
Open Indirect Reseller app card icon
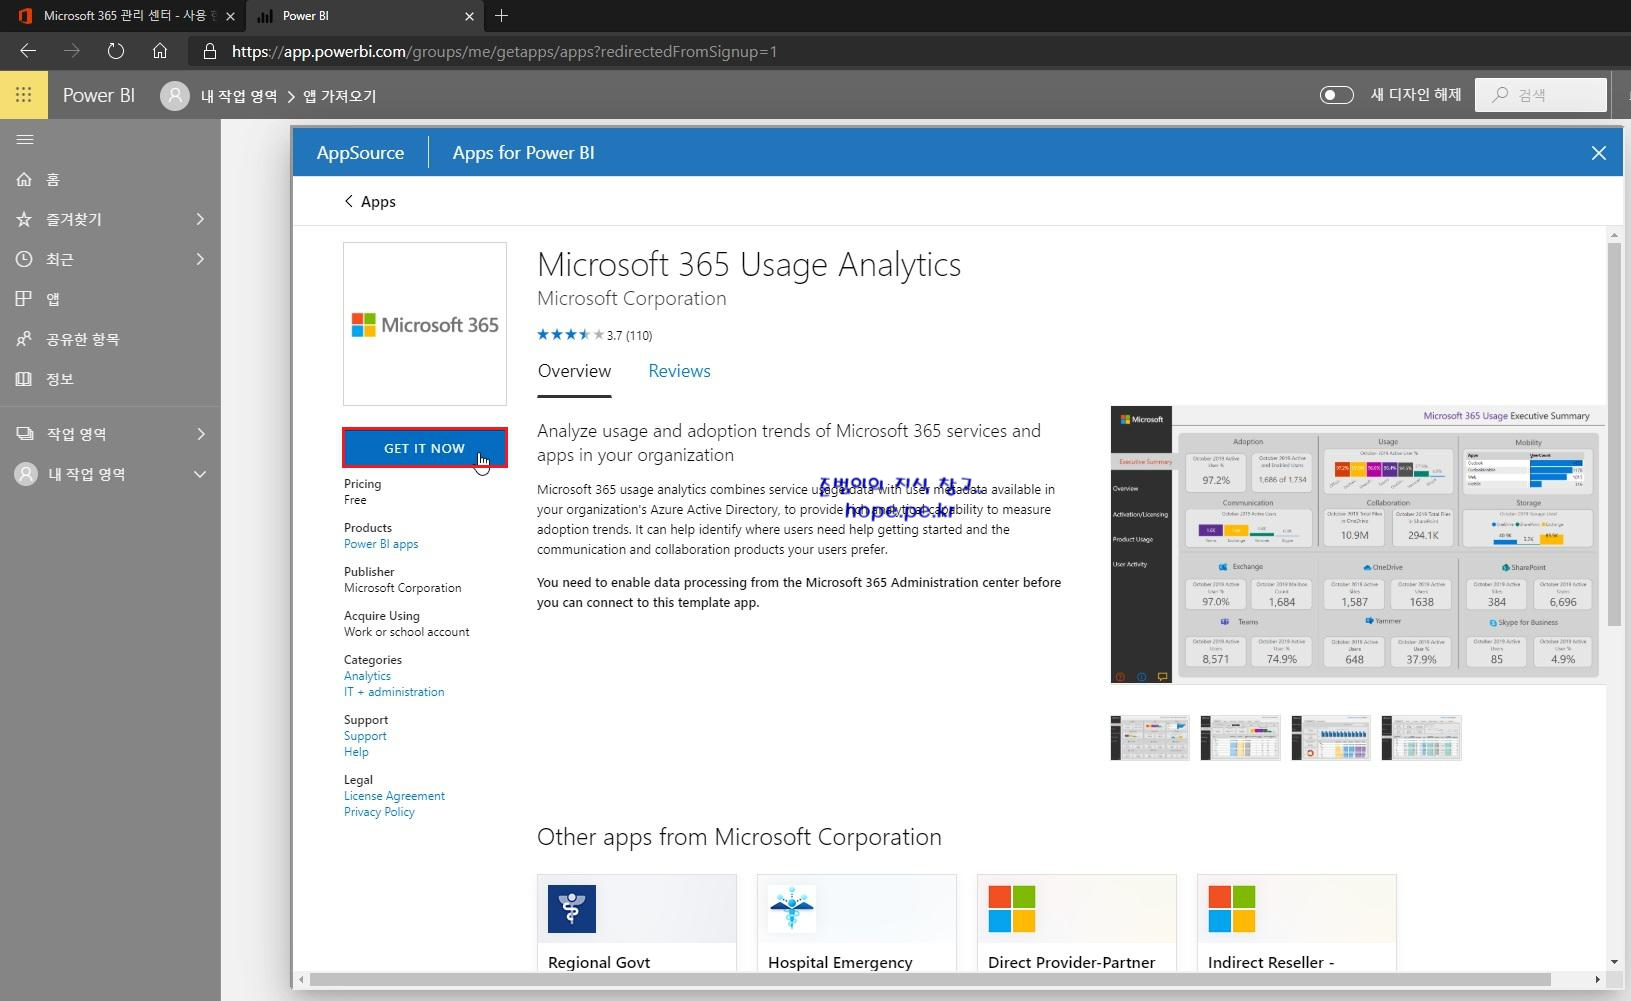coord(1232,909)
